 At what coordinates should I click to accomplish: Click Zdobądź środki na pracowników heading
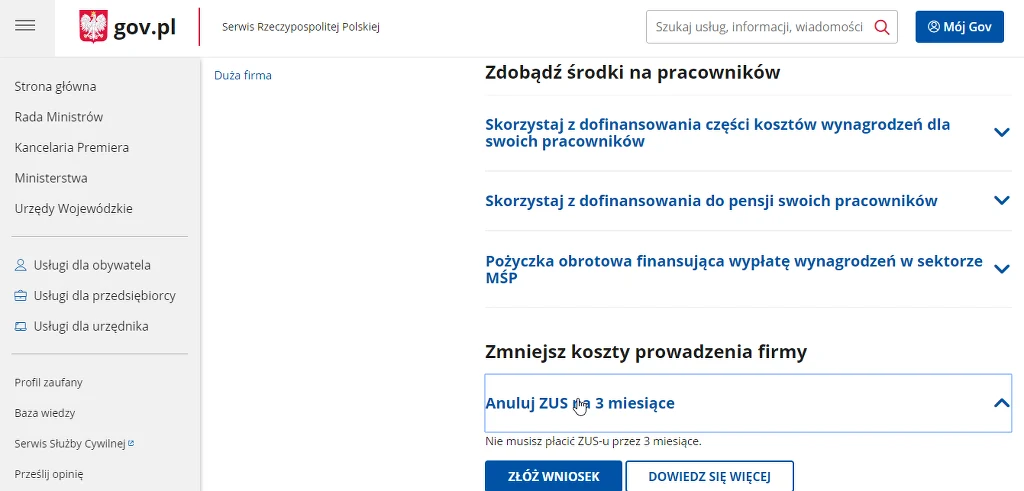pyautogui.click(x=632, y=72)
